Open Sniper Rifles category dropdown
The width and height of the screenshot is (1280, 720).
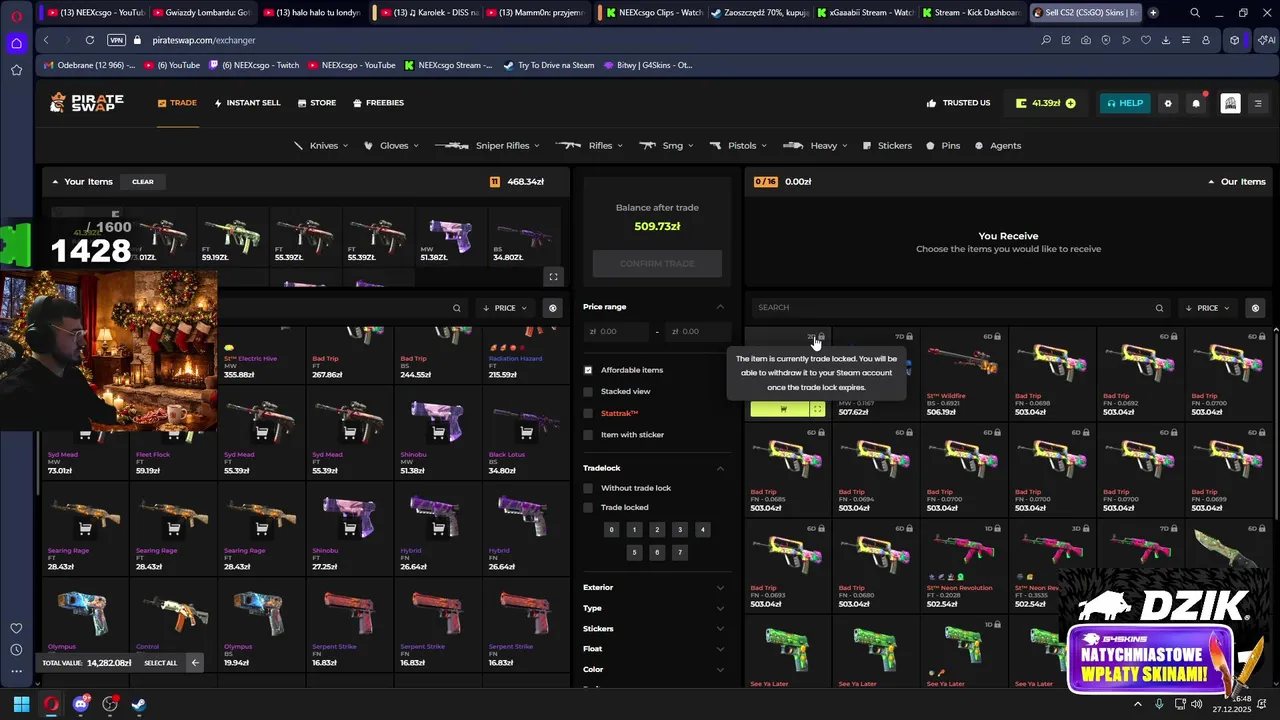click(x=486, y=146)
